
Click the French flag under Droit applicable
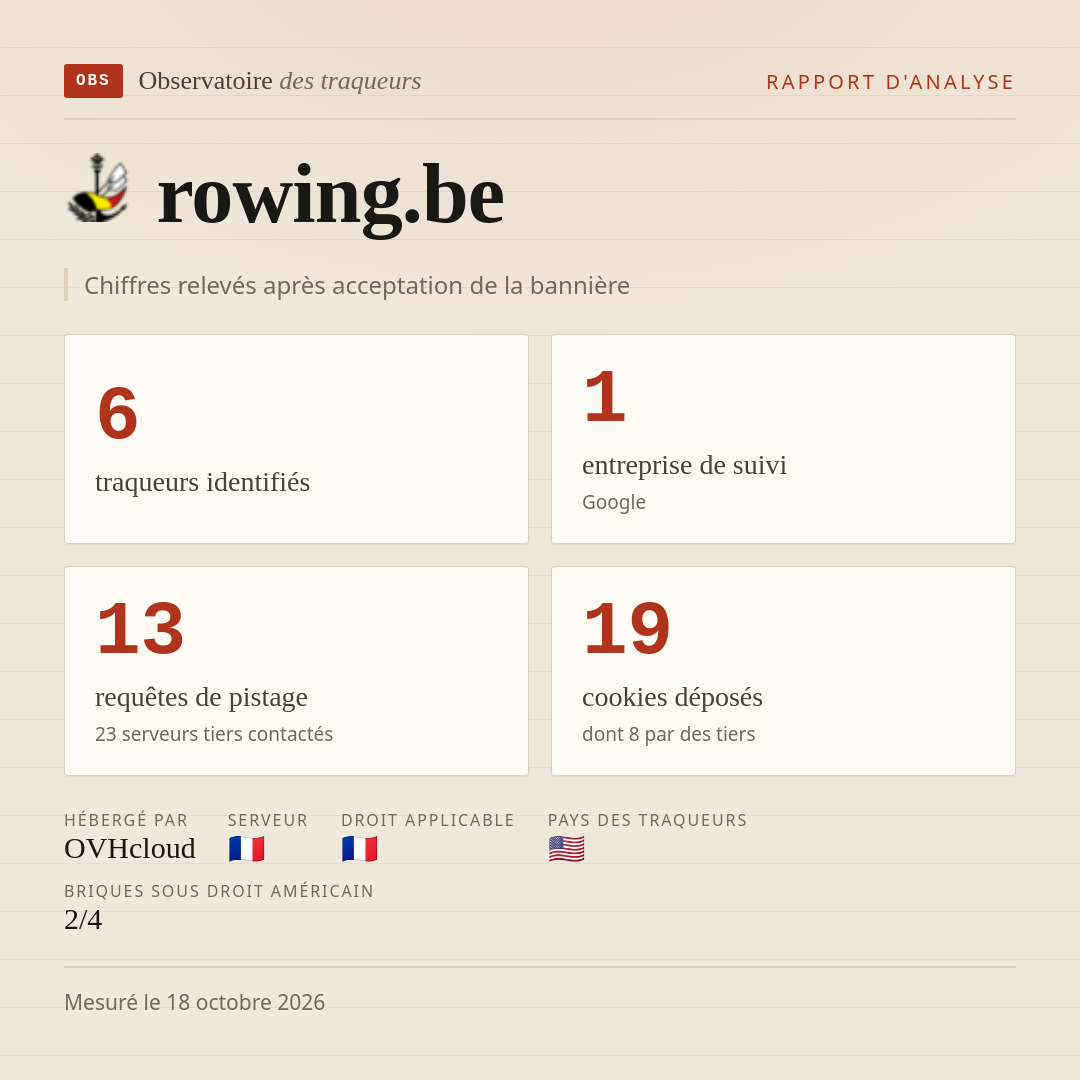pos(360,849)
